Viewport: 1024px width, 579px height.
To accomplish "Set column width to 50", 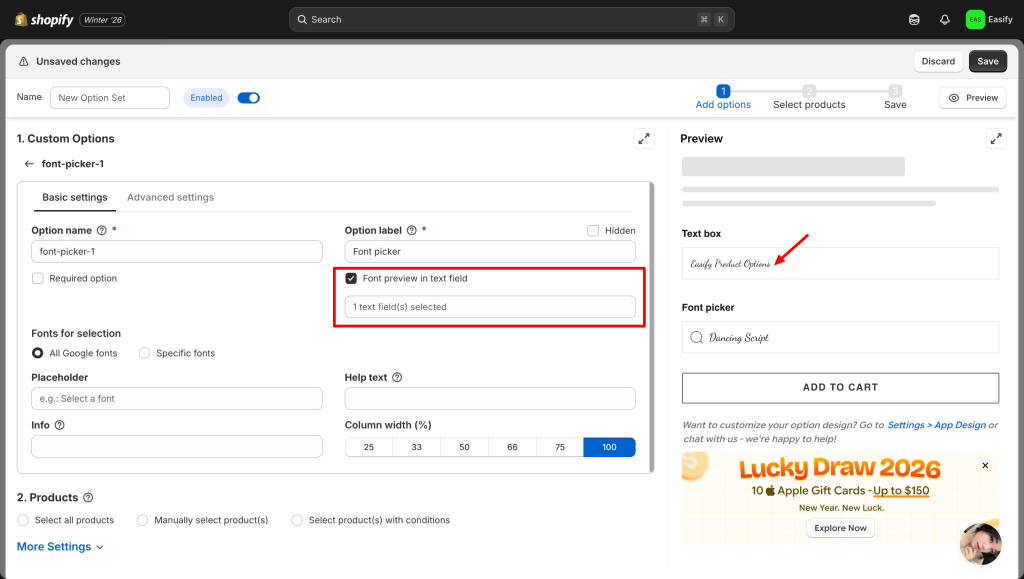I will [464, 447].
